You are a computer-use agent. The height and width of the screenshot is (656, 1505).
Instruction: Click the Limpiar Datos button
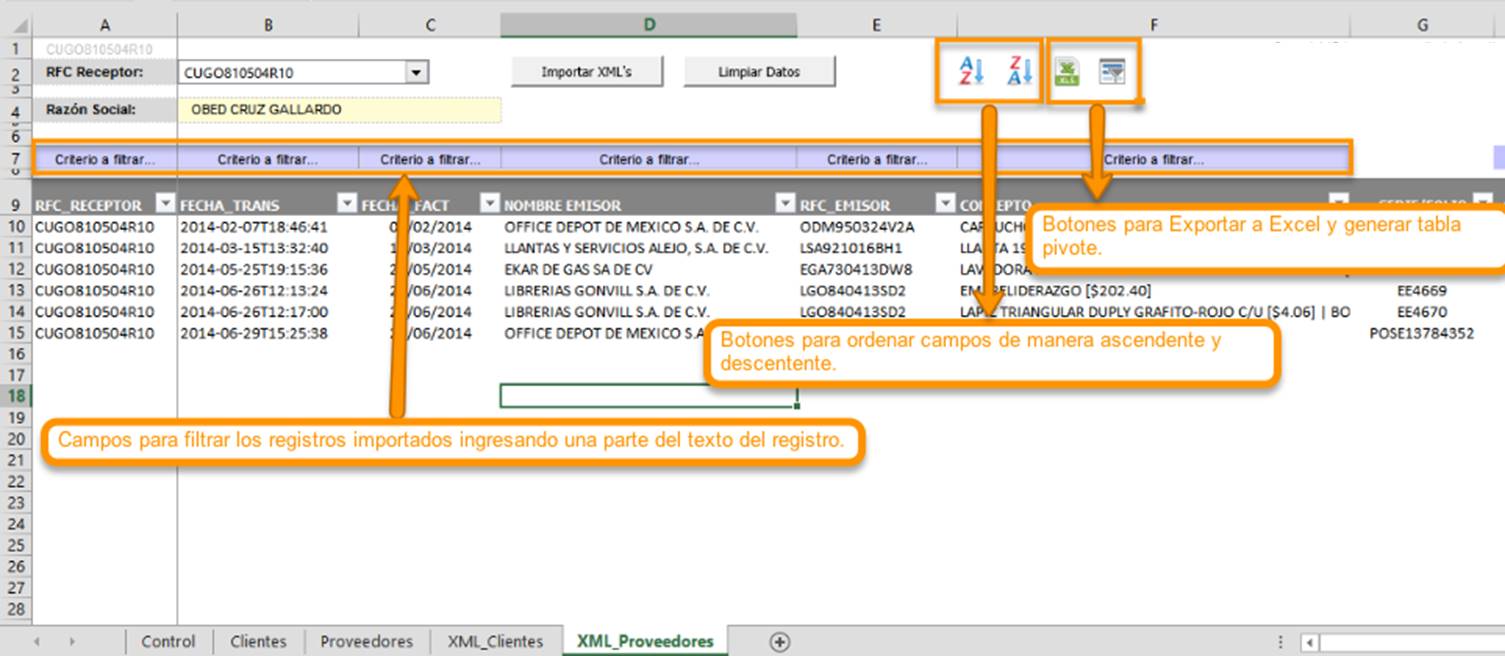click(x=759, y=71)
